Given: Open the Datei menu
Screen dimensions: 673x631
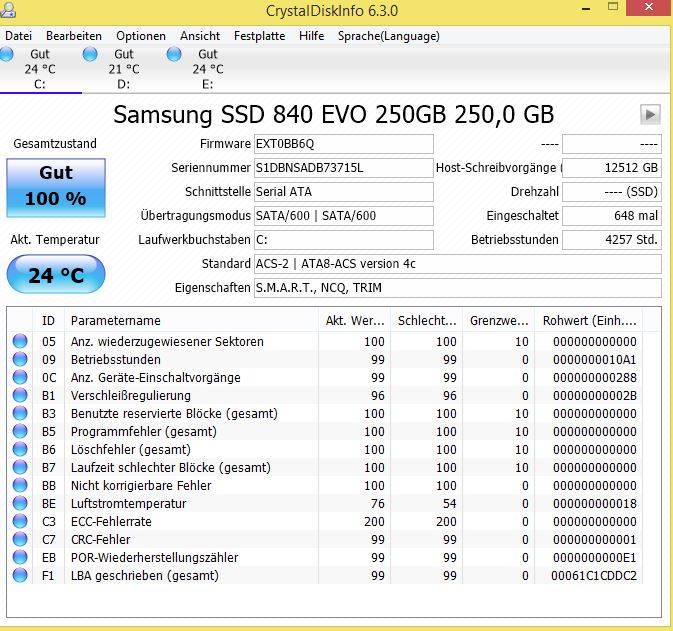Looking at the screenshot, I should point(18,36).
